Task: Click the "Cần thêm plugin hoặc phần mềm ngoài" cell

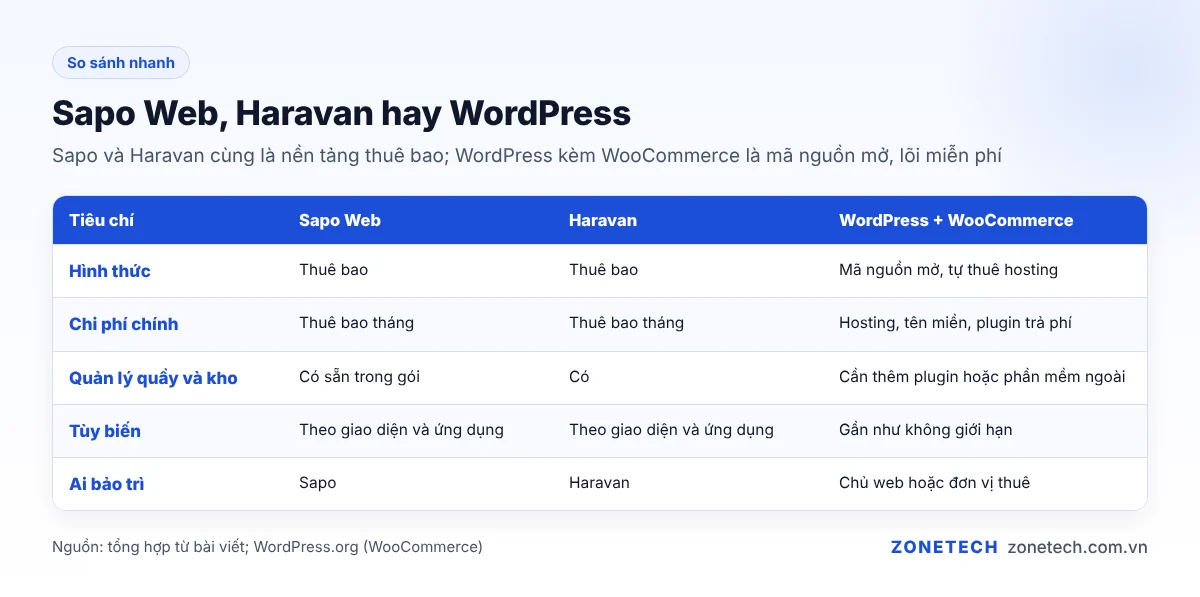Action: 982,377
